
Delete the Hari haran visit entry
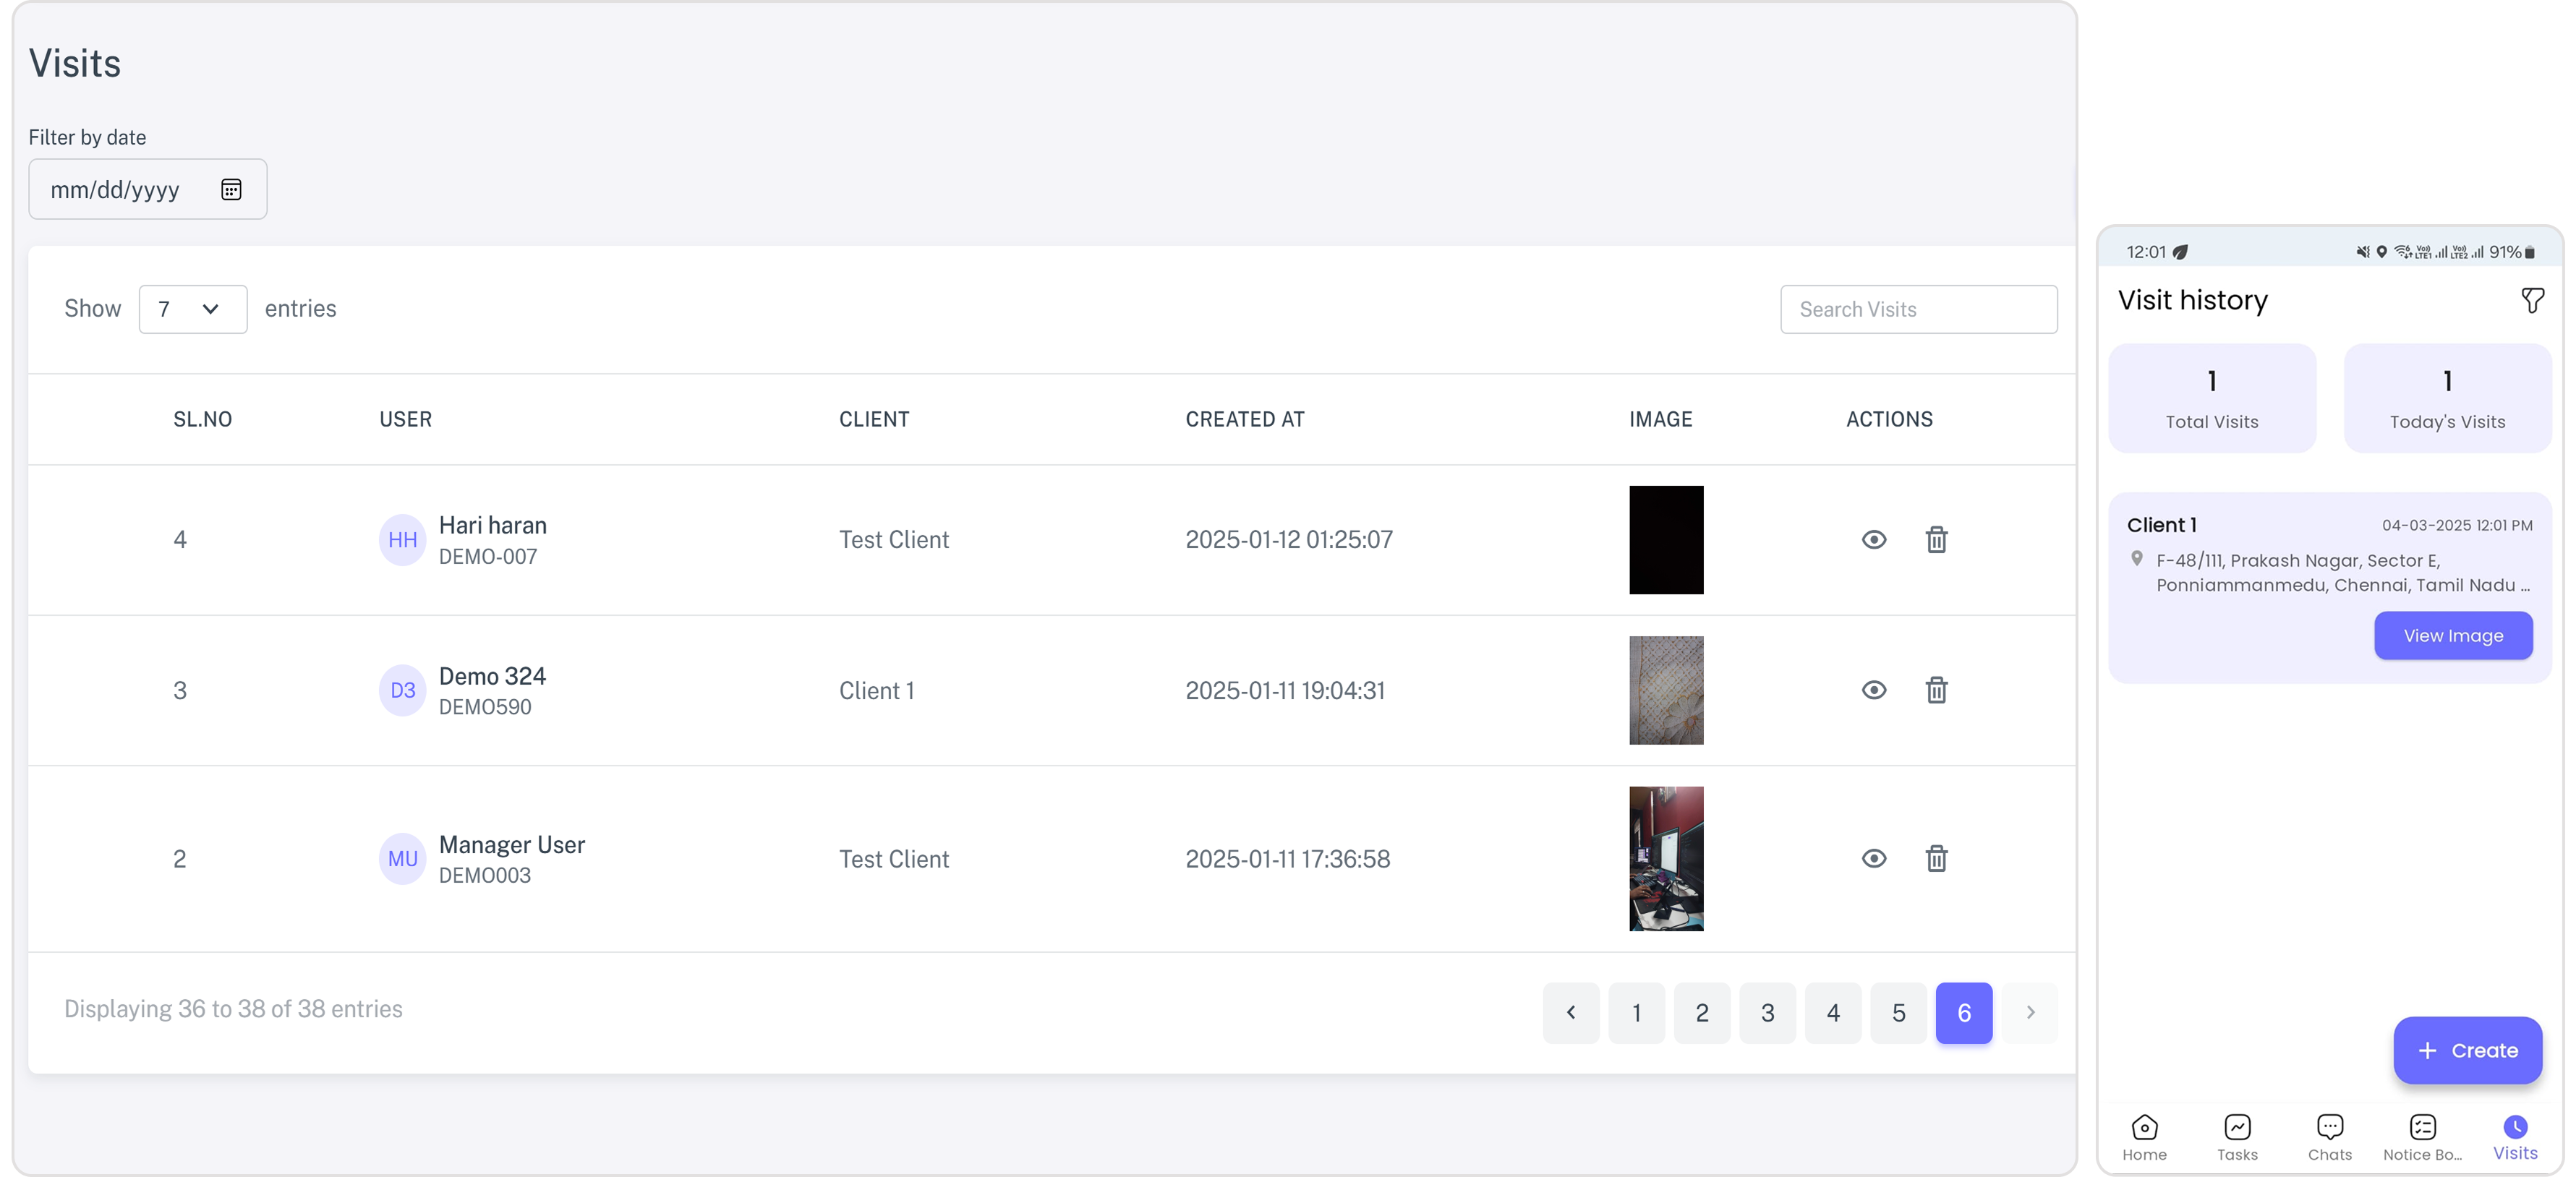(1936, 540)
